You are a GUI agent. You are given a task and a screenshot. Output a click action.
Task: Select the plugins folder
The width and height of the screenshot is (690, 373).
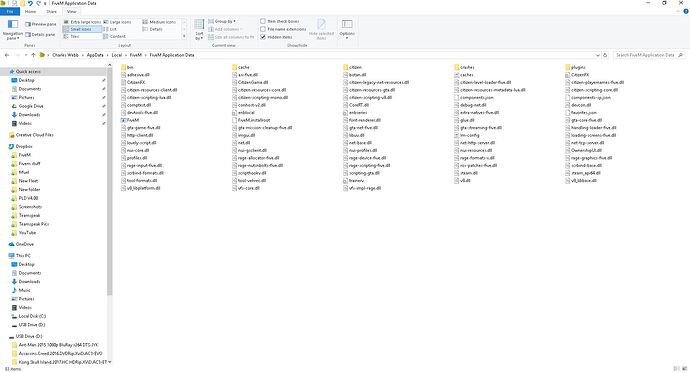(x=575, y=67)
